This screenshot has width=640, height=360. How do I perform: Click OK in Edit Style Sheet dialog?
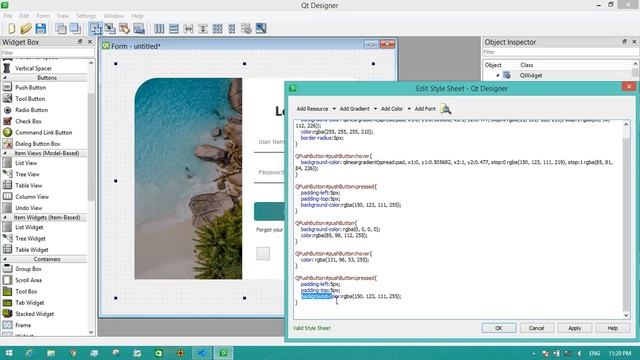pos(499,328)
